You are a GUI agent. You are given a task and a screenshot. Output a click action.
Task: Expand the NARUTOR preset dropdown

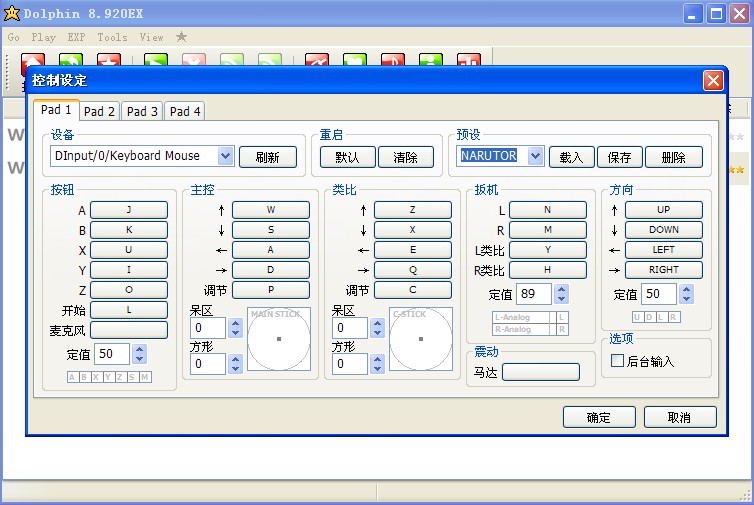click(534, 156)
